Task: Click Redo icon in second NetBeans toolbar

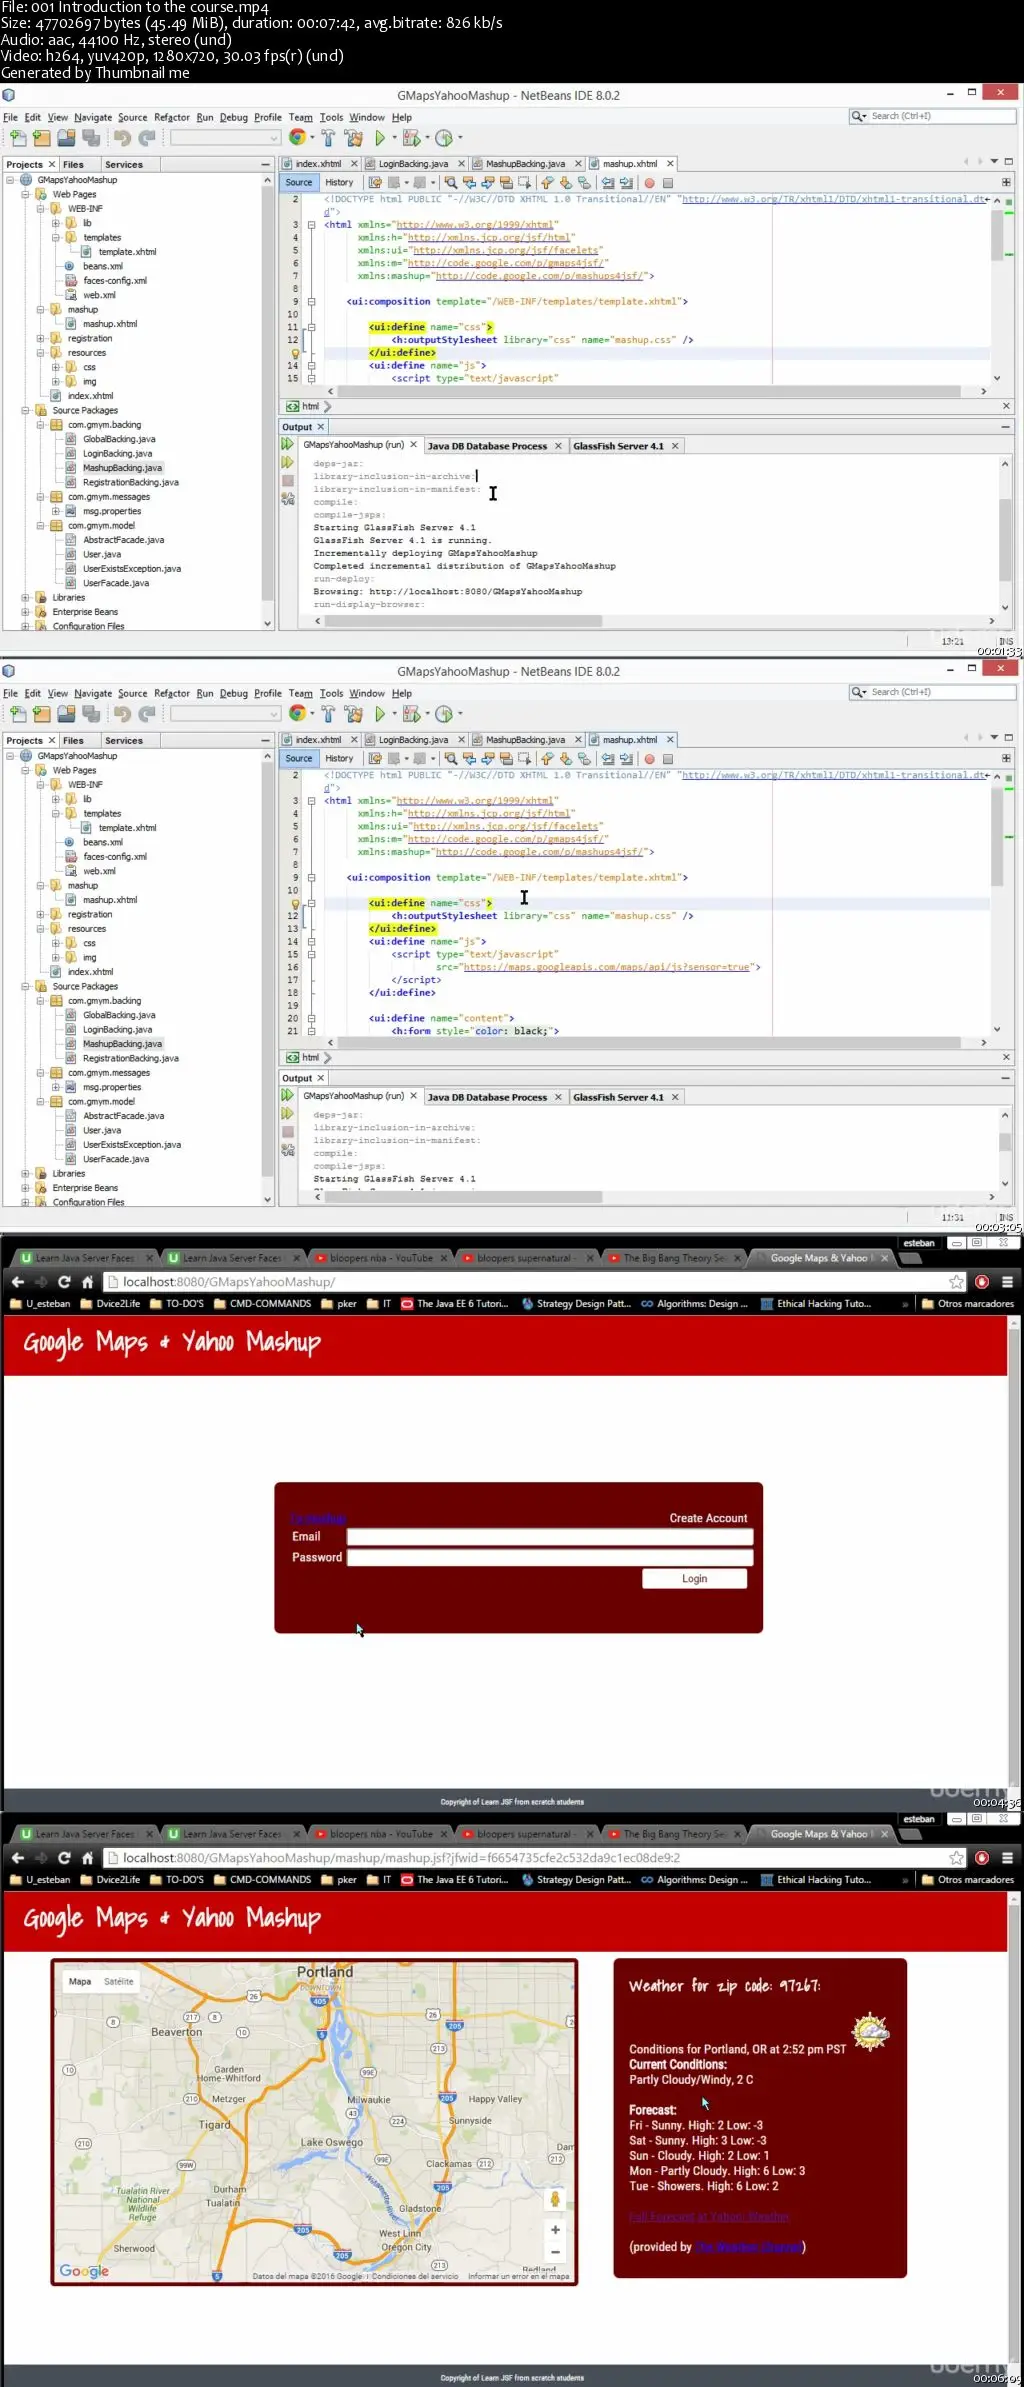Action: coord(147,714)
